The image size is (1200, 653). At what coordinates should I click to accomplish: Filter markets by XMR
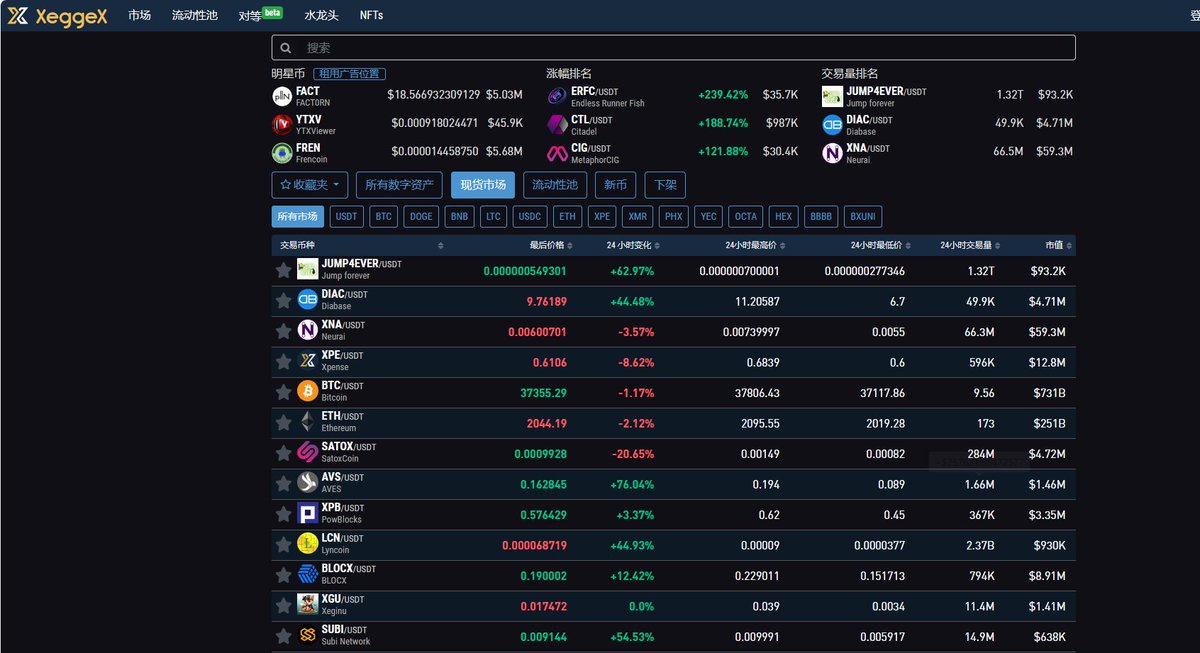(637, 216)
